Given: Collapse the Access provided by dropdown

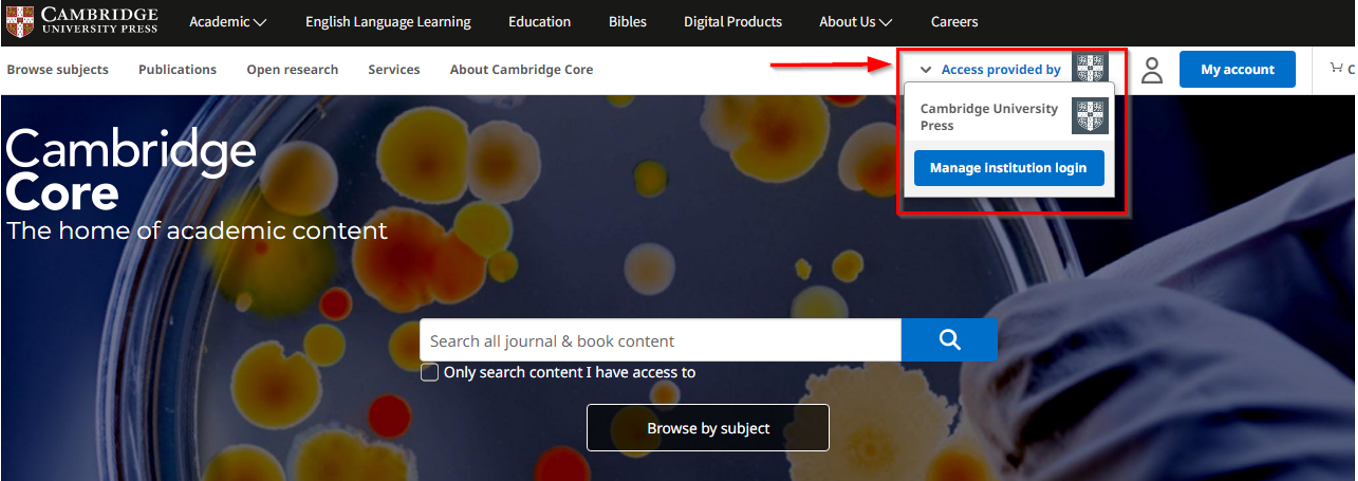Looking at the screenshot, I should point(990,70).
